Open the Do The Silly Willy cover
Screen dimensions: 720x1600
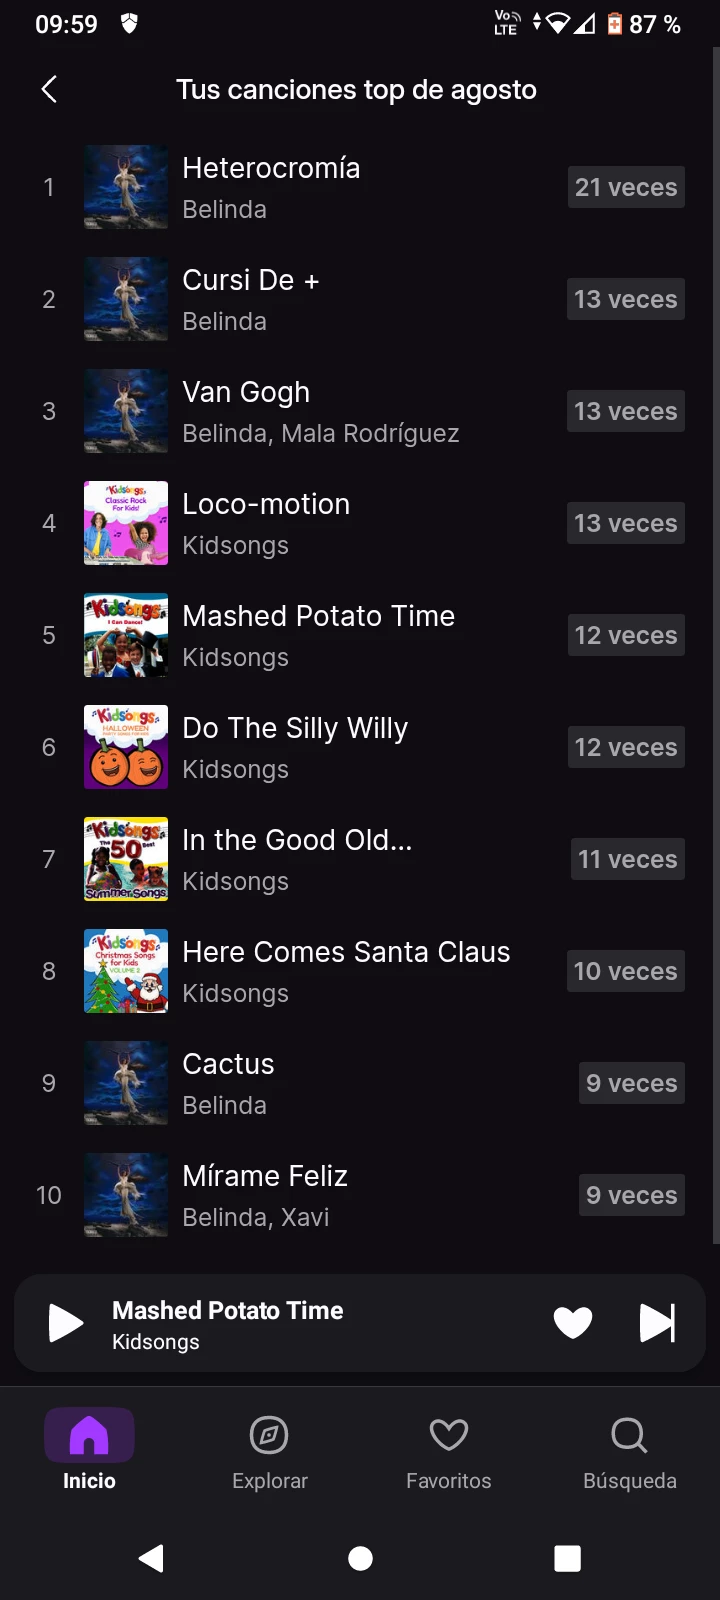coord(126,747)
